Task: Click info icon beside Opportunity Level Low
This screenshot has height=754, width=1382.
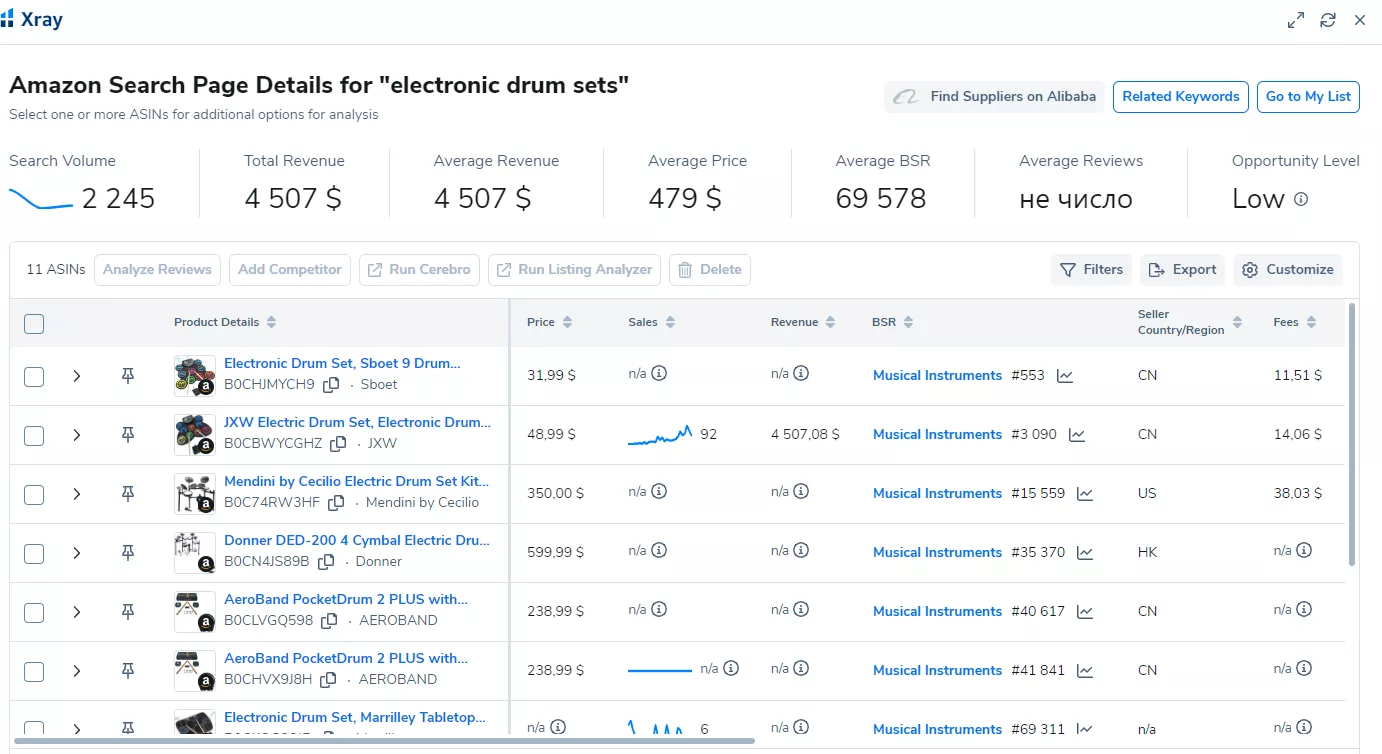Action: (1301, 199)
